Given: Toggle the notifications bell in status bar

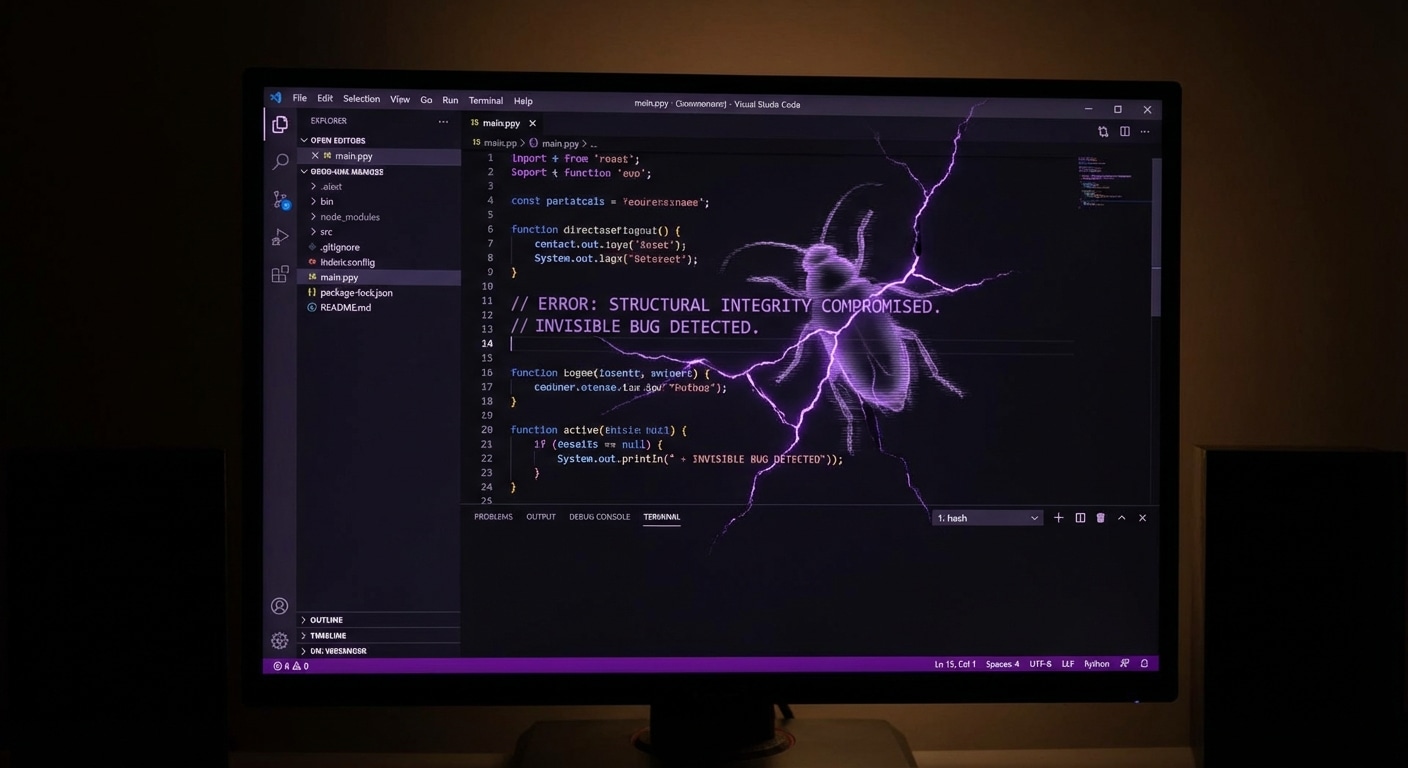Looking at the screenshot, I should (1145, 664).
